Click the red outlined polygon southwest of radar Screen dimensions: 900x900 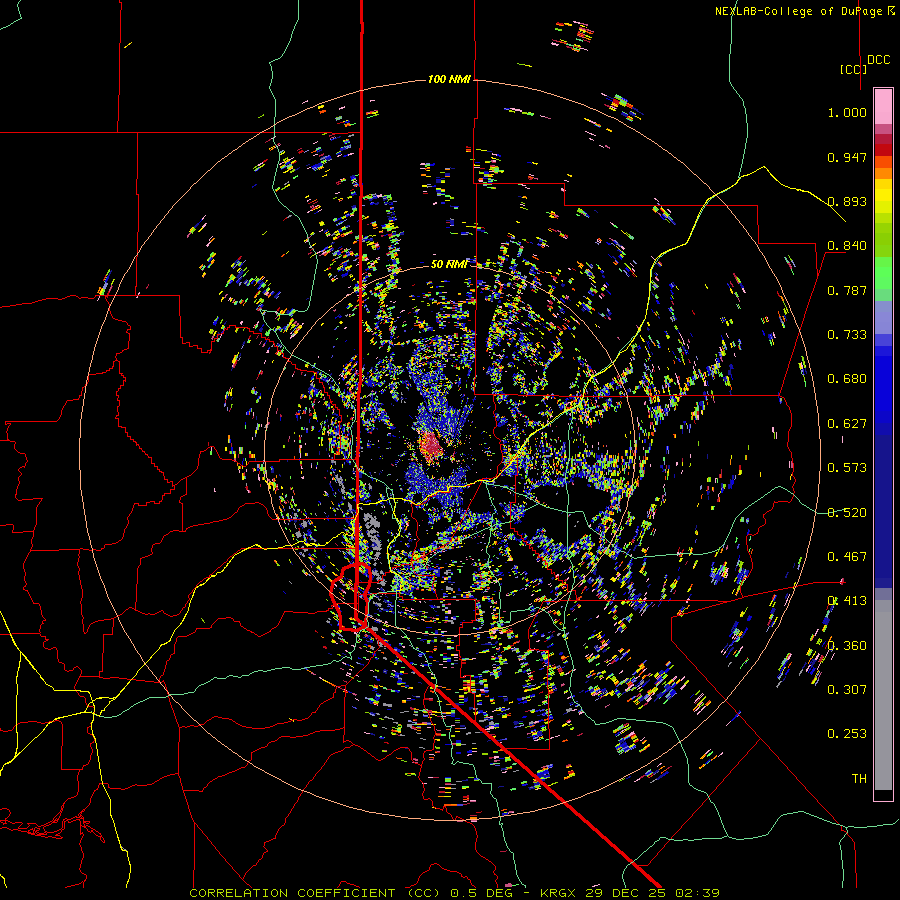click(350, 597)
